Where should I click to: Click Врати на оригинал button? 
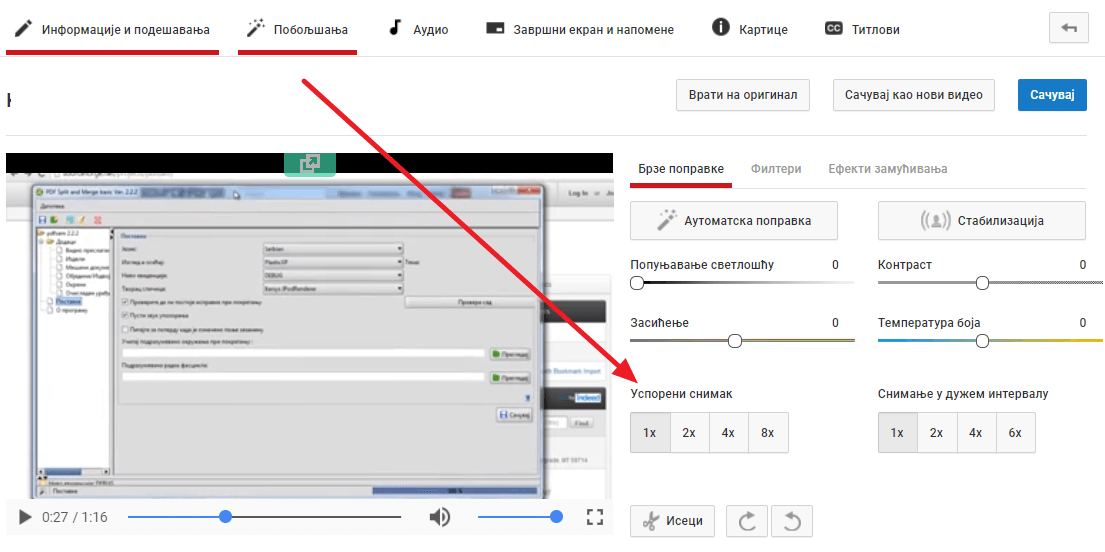[743, 95]
